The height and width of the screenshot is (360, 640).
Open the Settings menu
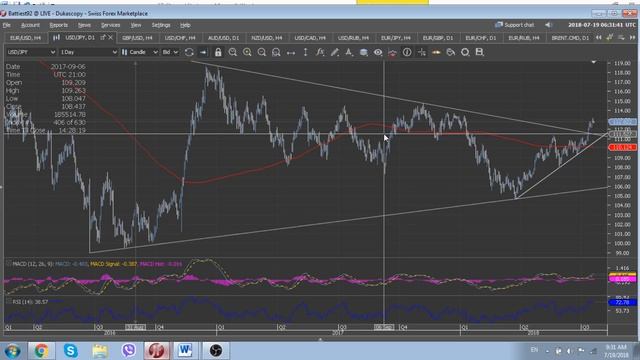(161, 25)
